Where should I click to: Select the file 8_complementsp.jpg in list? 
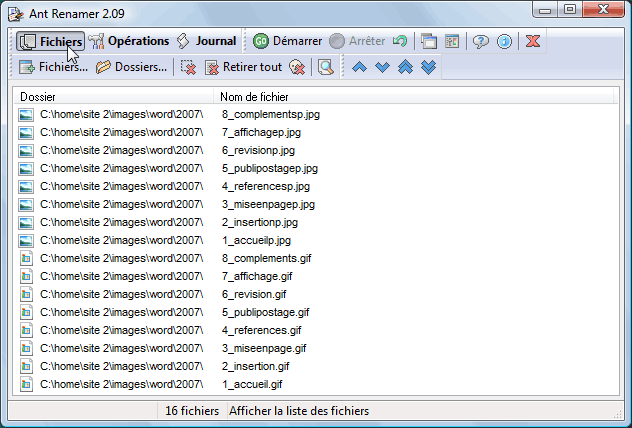pyautogui.click(x=270, y=115)
